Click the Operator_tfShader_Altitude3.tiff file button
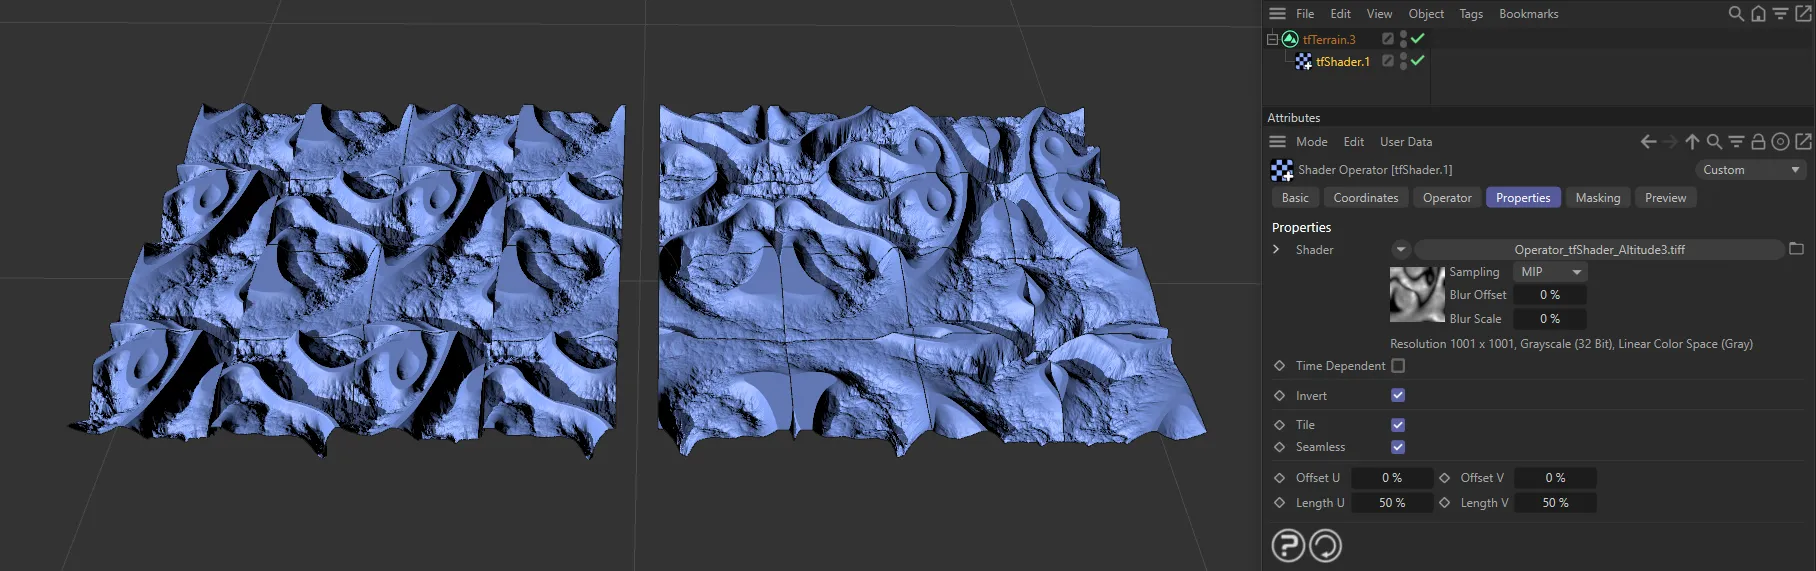This screenshot has width=1816, height=571. 1599,250
